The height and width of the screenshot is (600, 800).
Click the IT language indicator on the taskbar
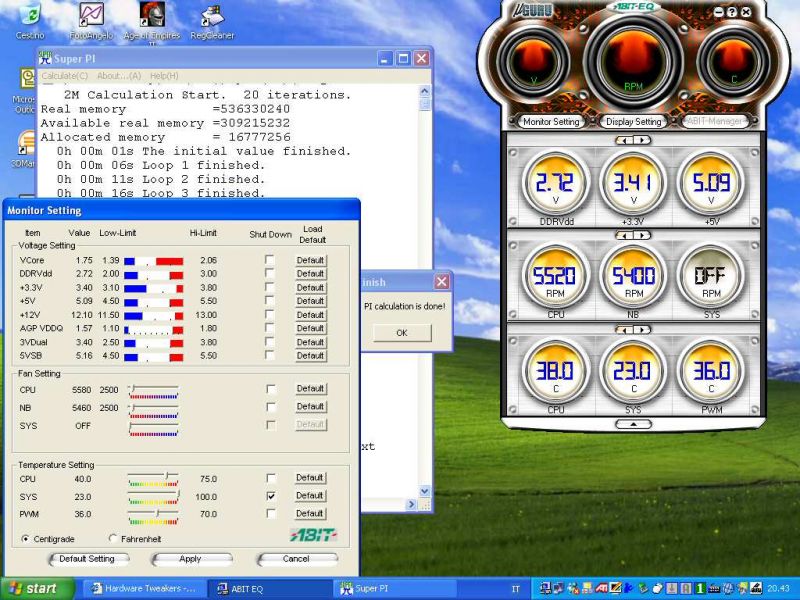(x=516, y=589)
